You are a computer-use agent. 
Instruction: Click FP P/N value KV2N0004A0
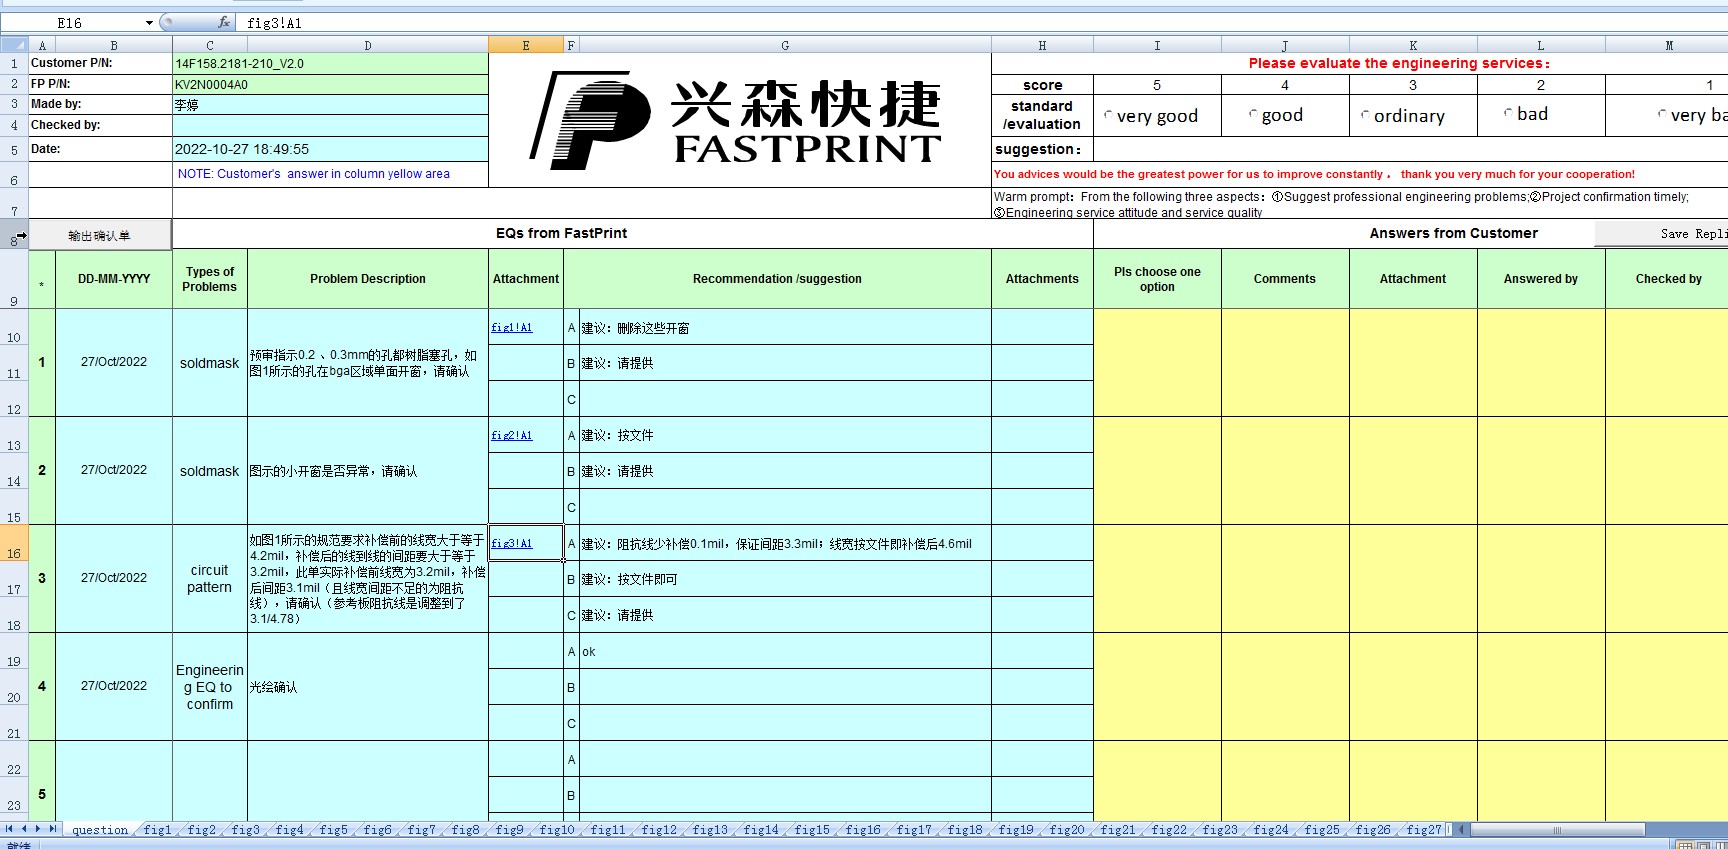330,84
